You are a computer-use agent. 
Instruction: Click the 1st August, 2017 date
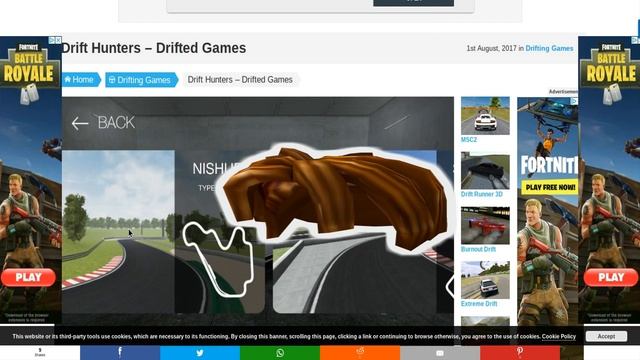491,48
